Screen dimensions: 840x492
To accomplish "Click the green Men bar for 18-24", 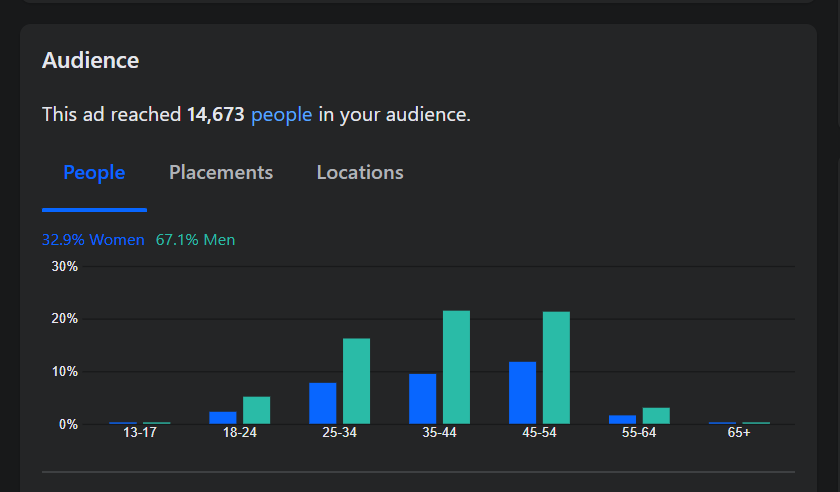I will pos(257,410).
